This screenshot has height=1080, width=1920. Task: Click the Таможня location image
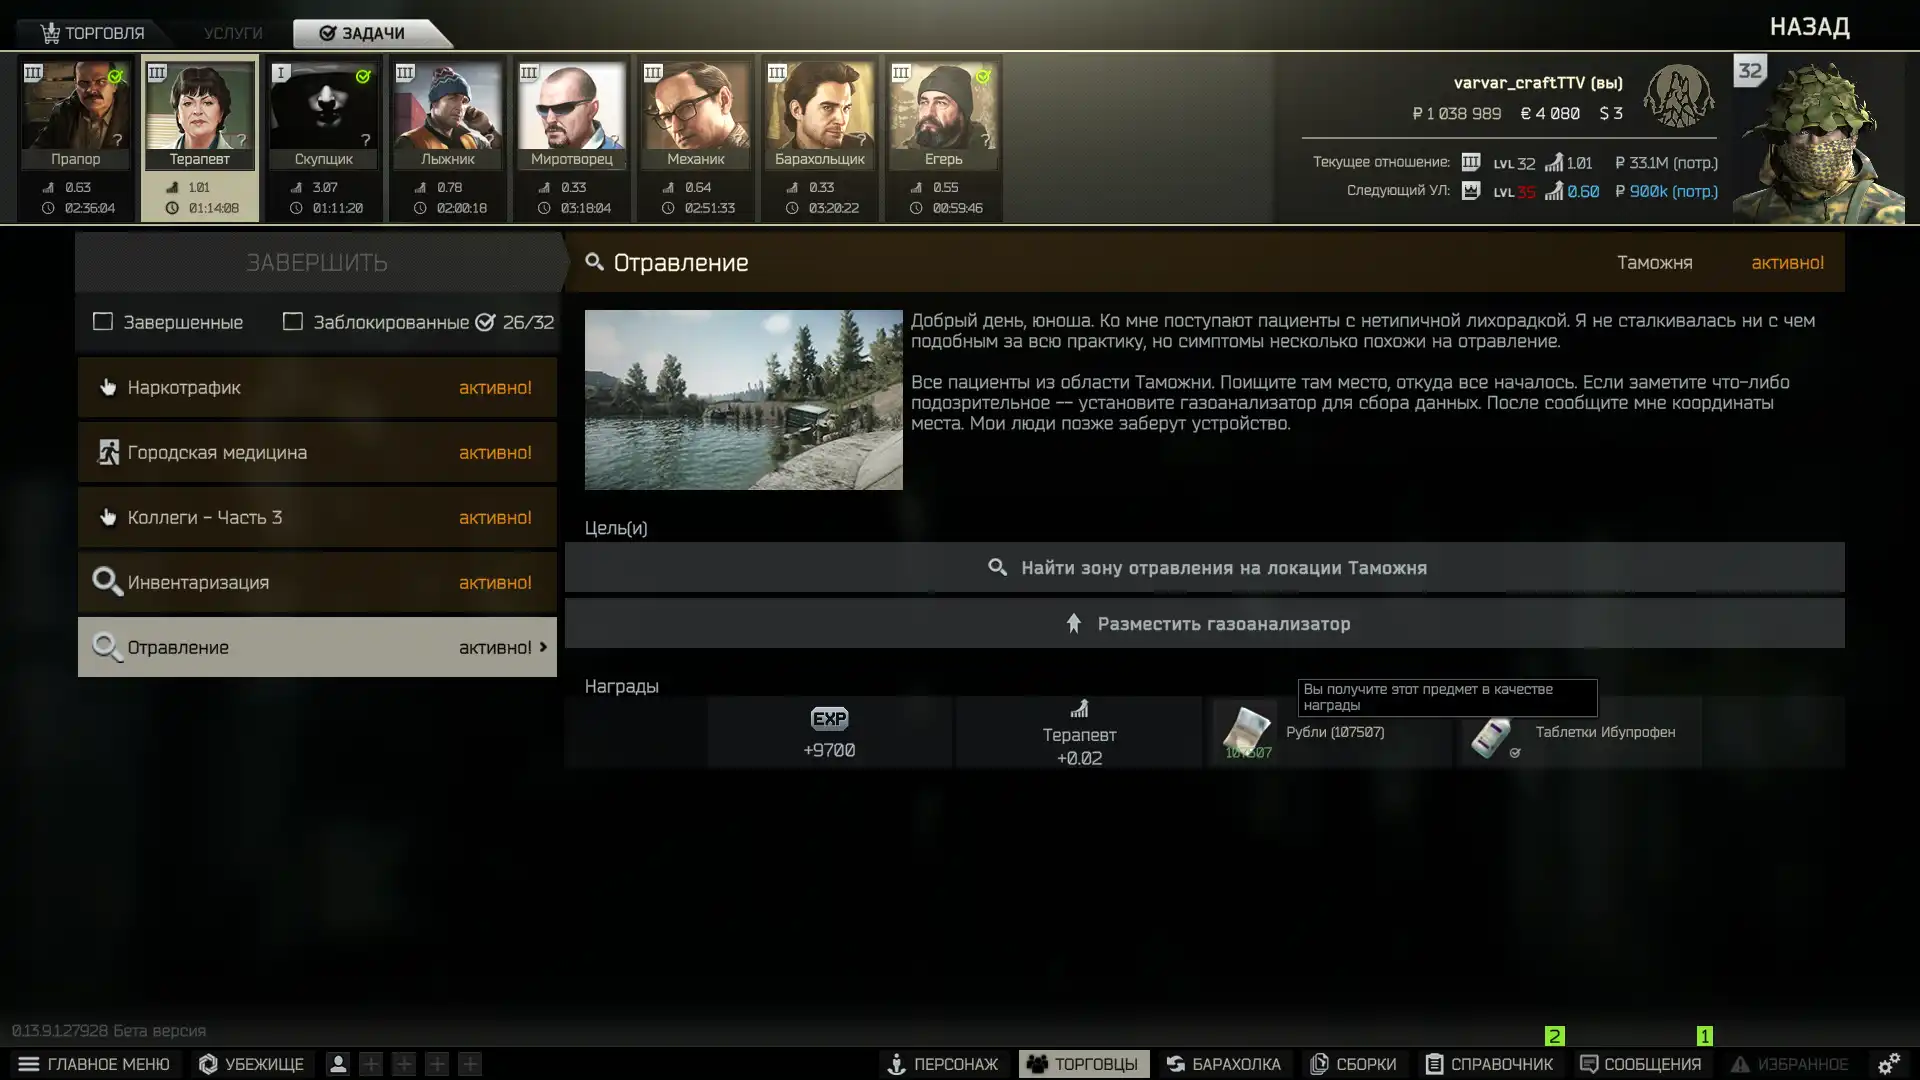pos(743,399)
